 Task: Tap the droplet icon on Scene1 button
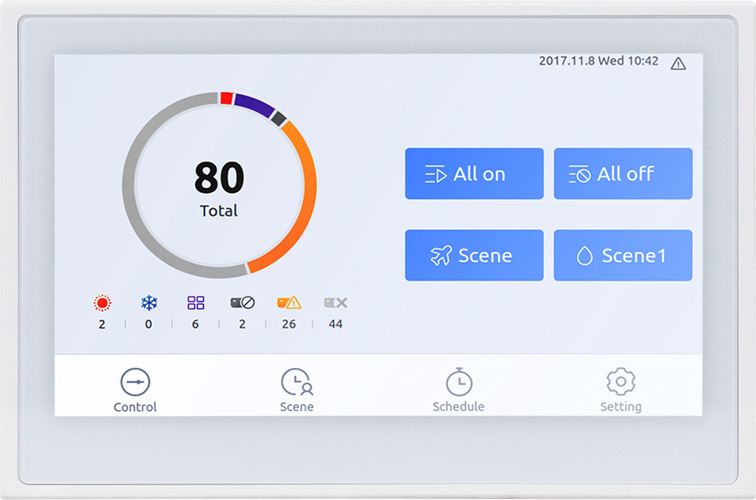[584, 256]
